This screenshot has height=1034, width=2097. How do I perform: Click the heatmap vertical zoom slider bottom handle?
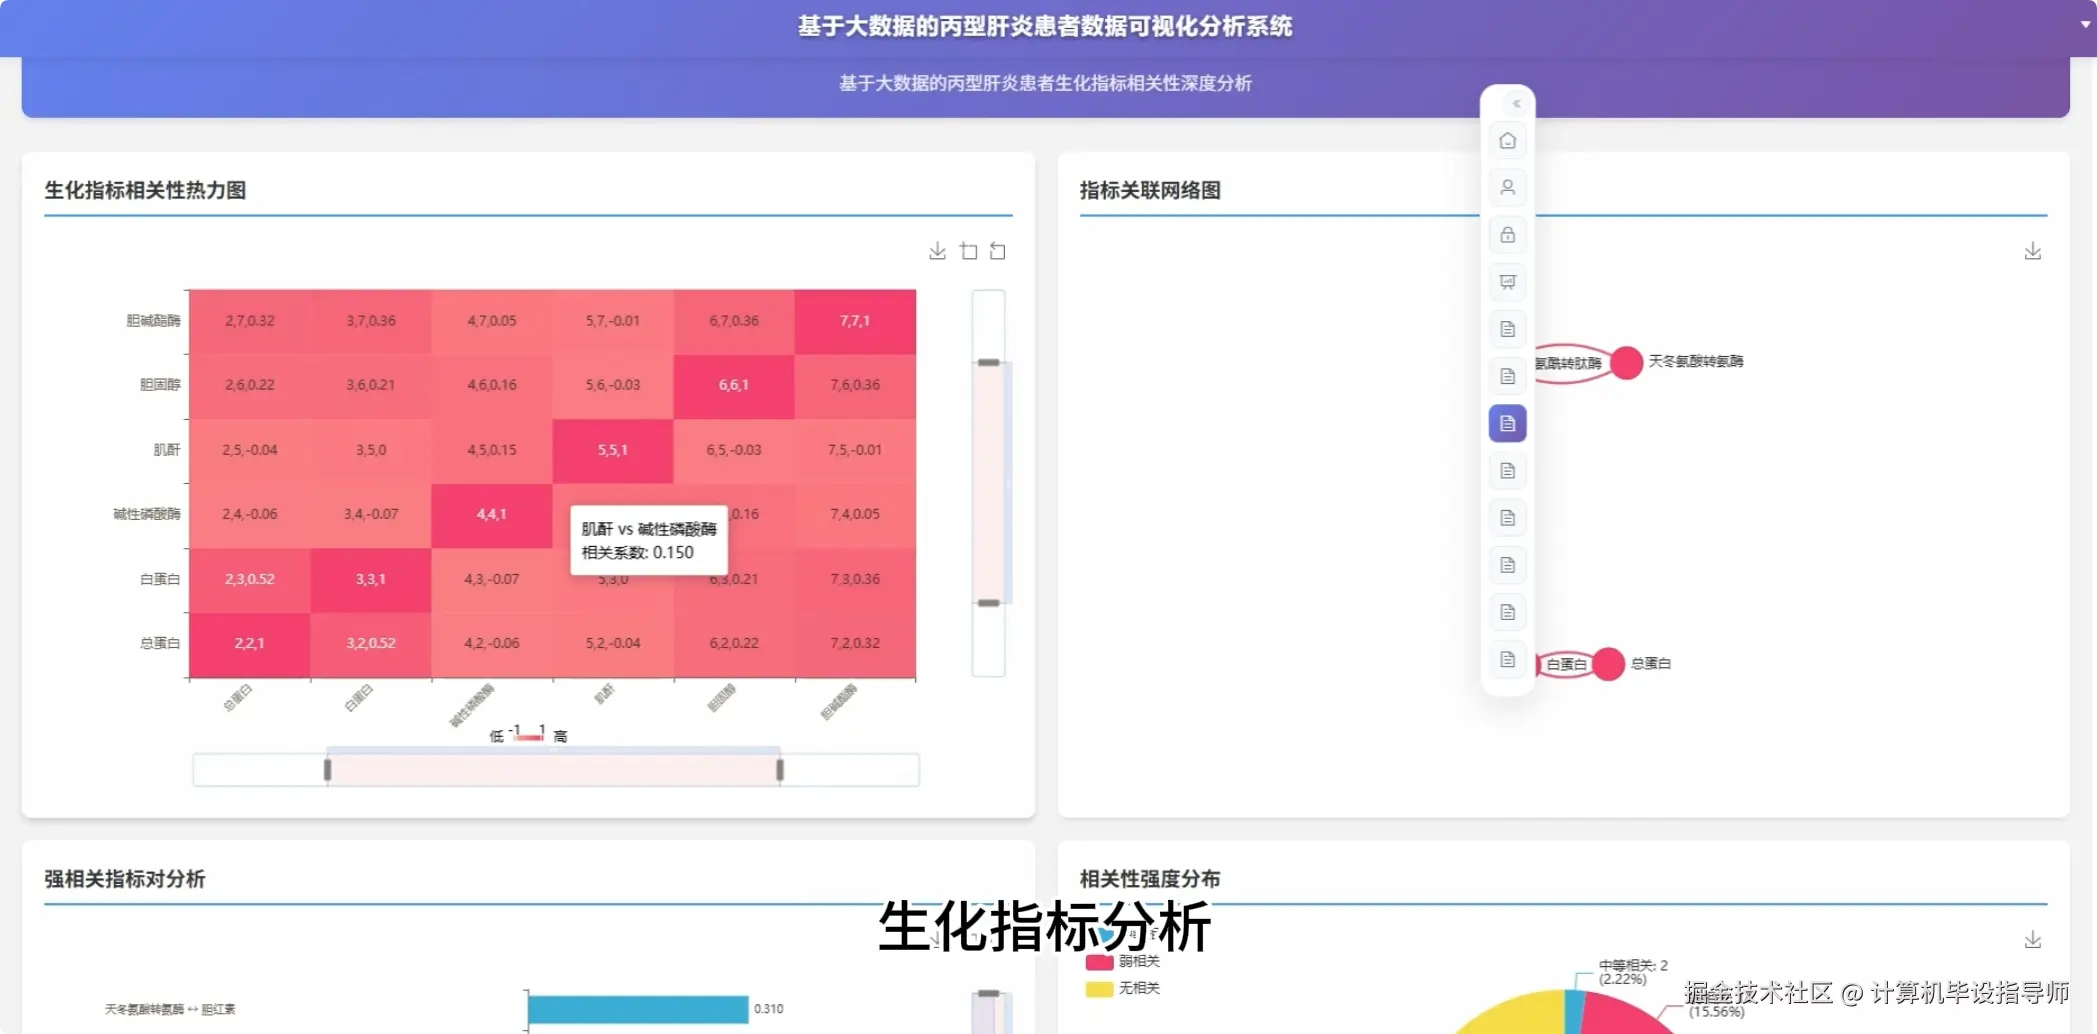click(x=988, y=603)
